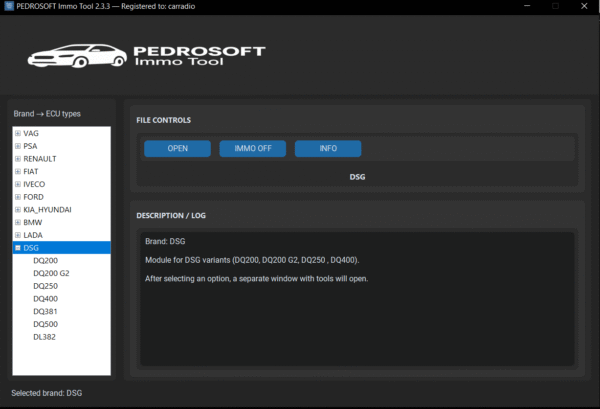Expand the RENAULT brand node
Image resolution: width=600 pixels, height=409 pixels.
point(18,159)
